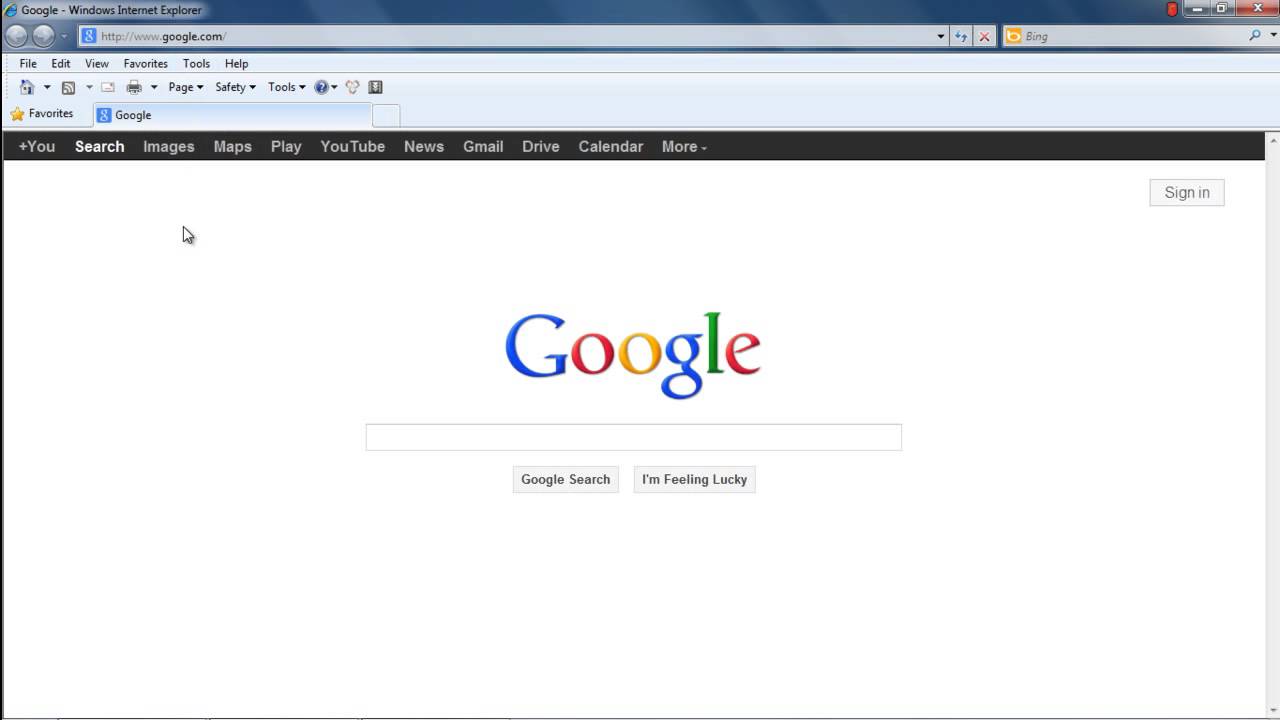Focus the Google search text field
This screenshot has width=1280, height=720.
click(x=633, y=437)
